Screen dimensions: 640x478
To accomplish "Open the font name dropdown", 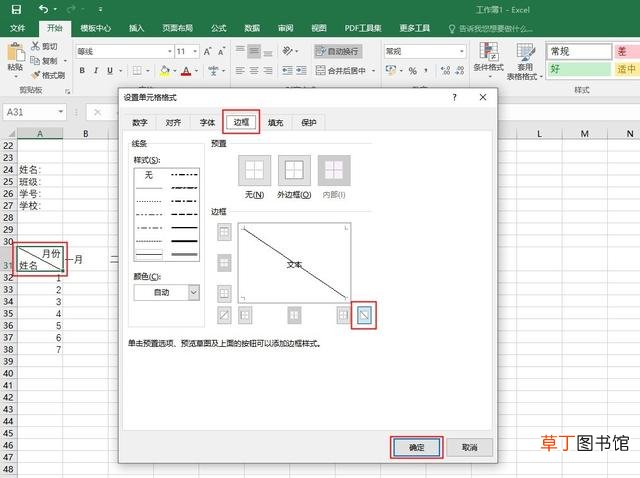I will click(169, 51).
